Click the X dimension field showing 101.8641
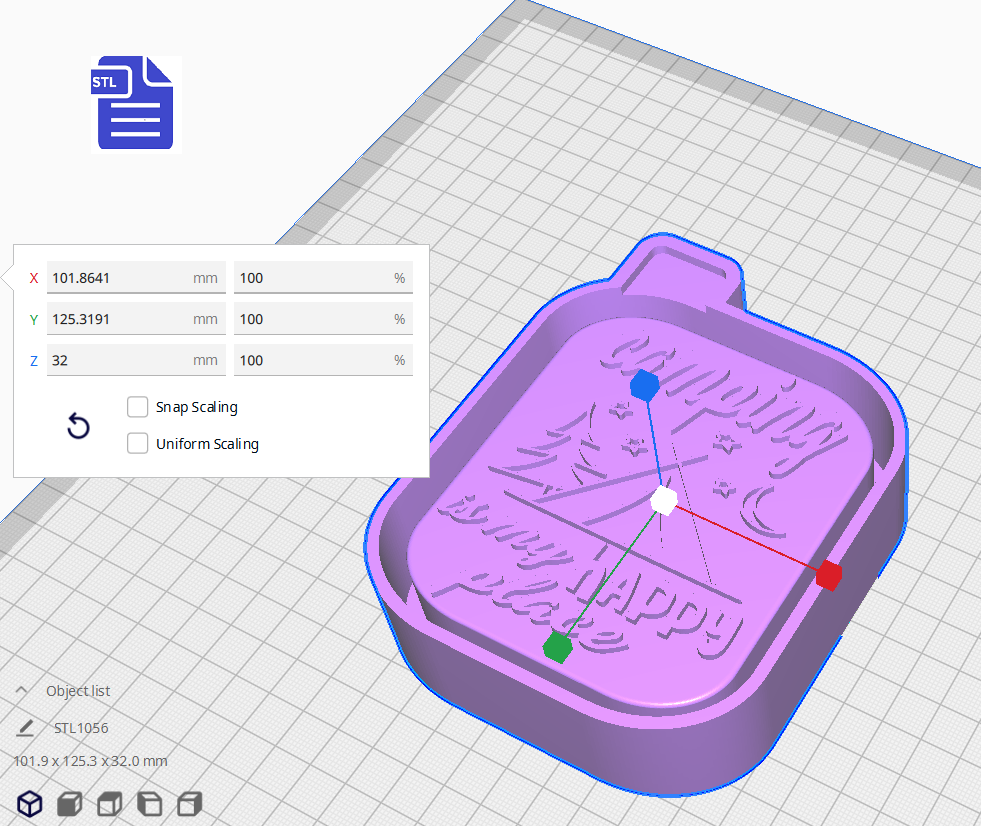981x826 pixels. tap(135, 277)
